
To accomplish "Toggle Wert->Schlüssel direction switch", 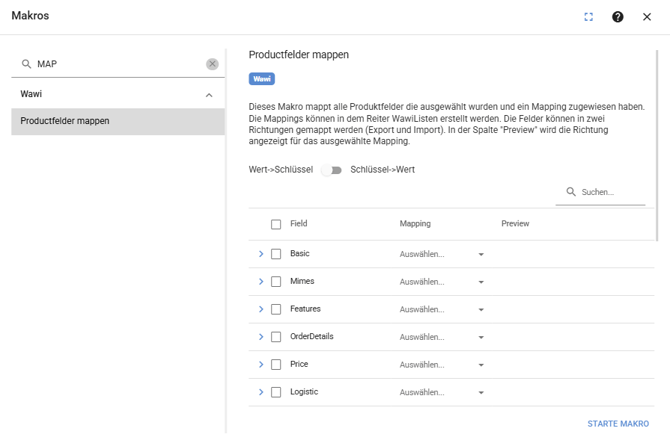I will pyautogui.click(x=332, y=170).
